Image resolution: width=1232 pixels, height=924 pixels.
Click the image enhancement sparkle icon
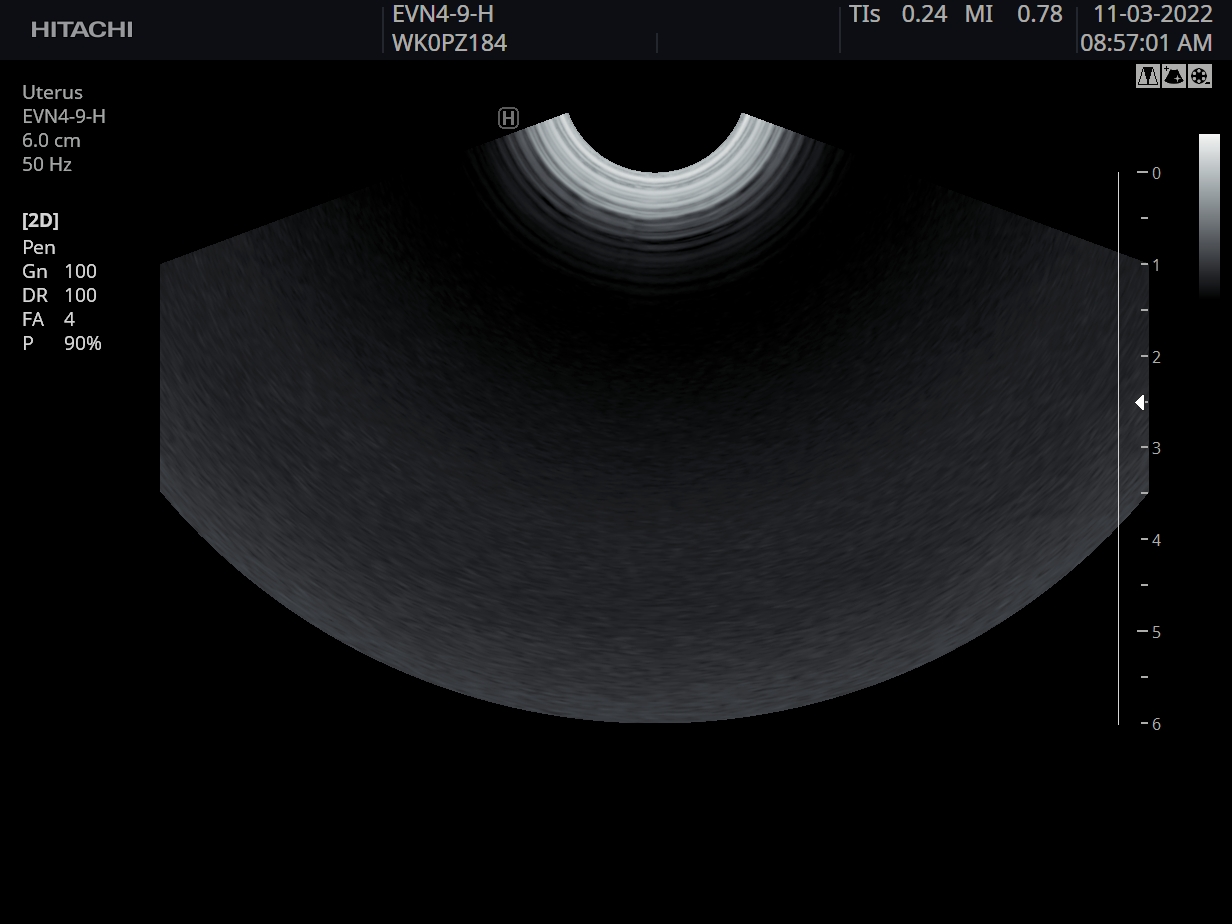(x=1174, y=76)
